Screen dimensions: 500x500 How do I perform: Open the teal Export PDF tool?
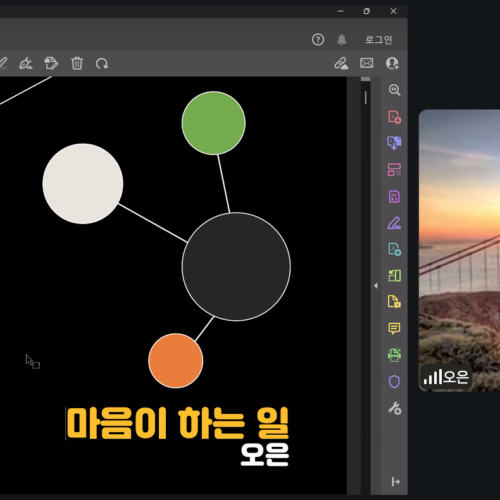[x=394, y=249]
